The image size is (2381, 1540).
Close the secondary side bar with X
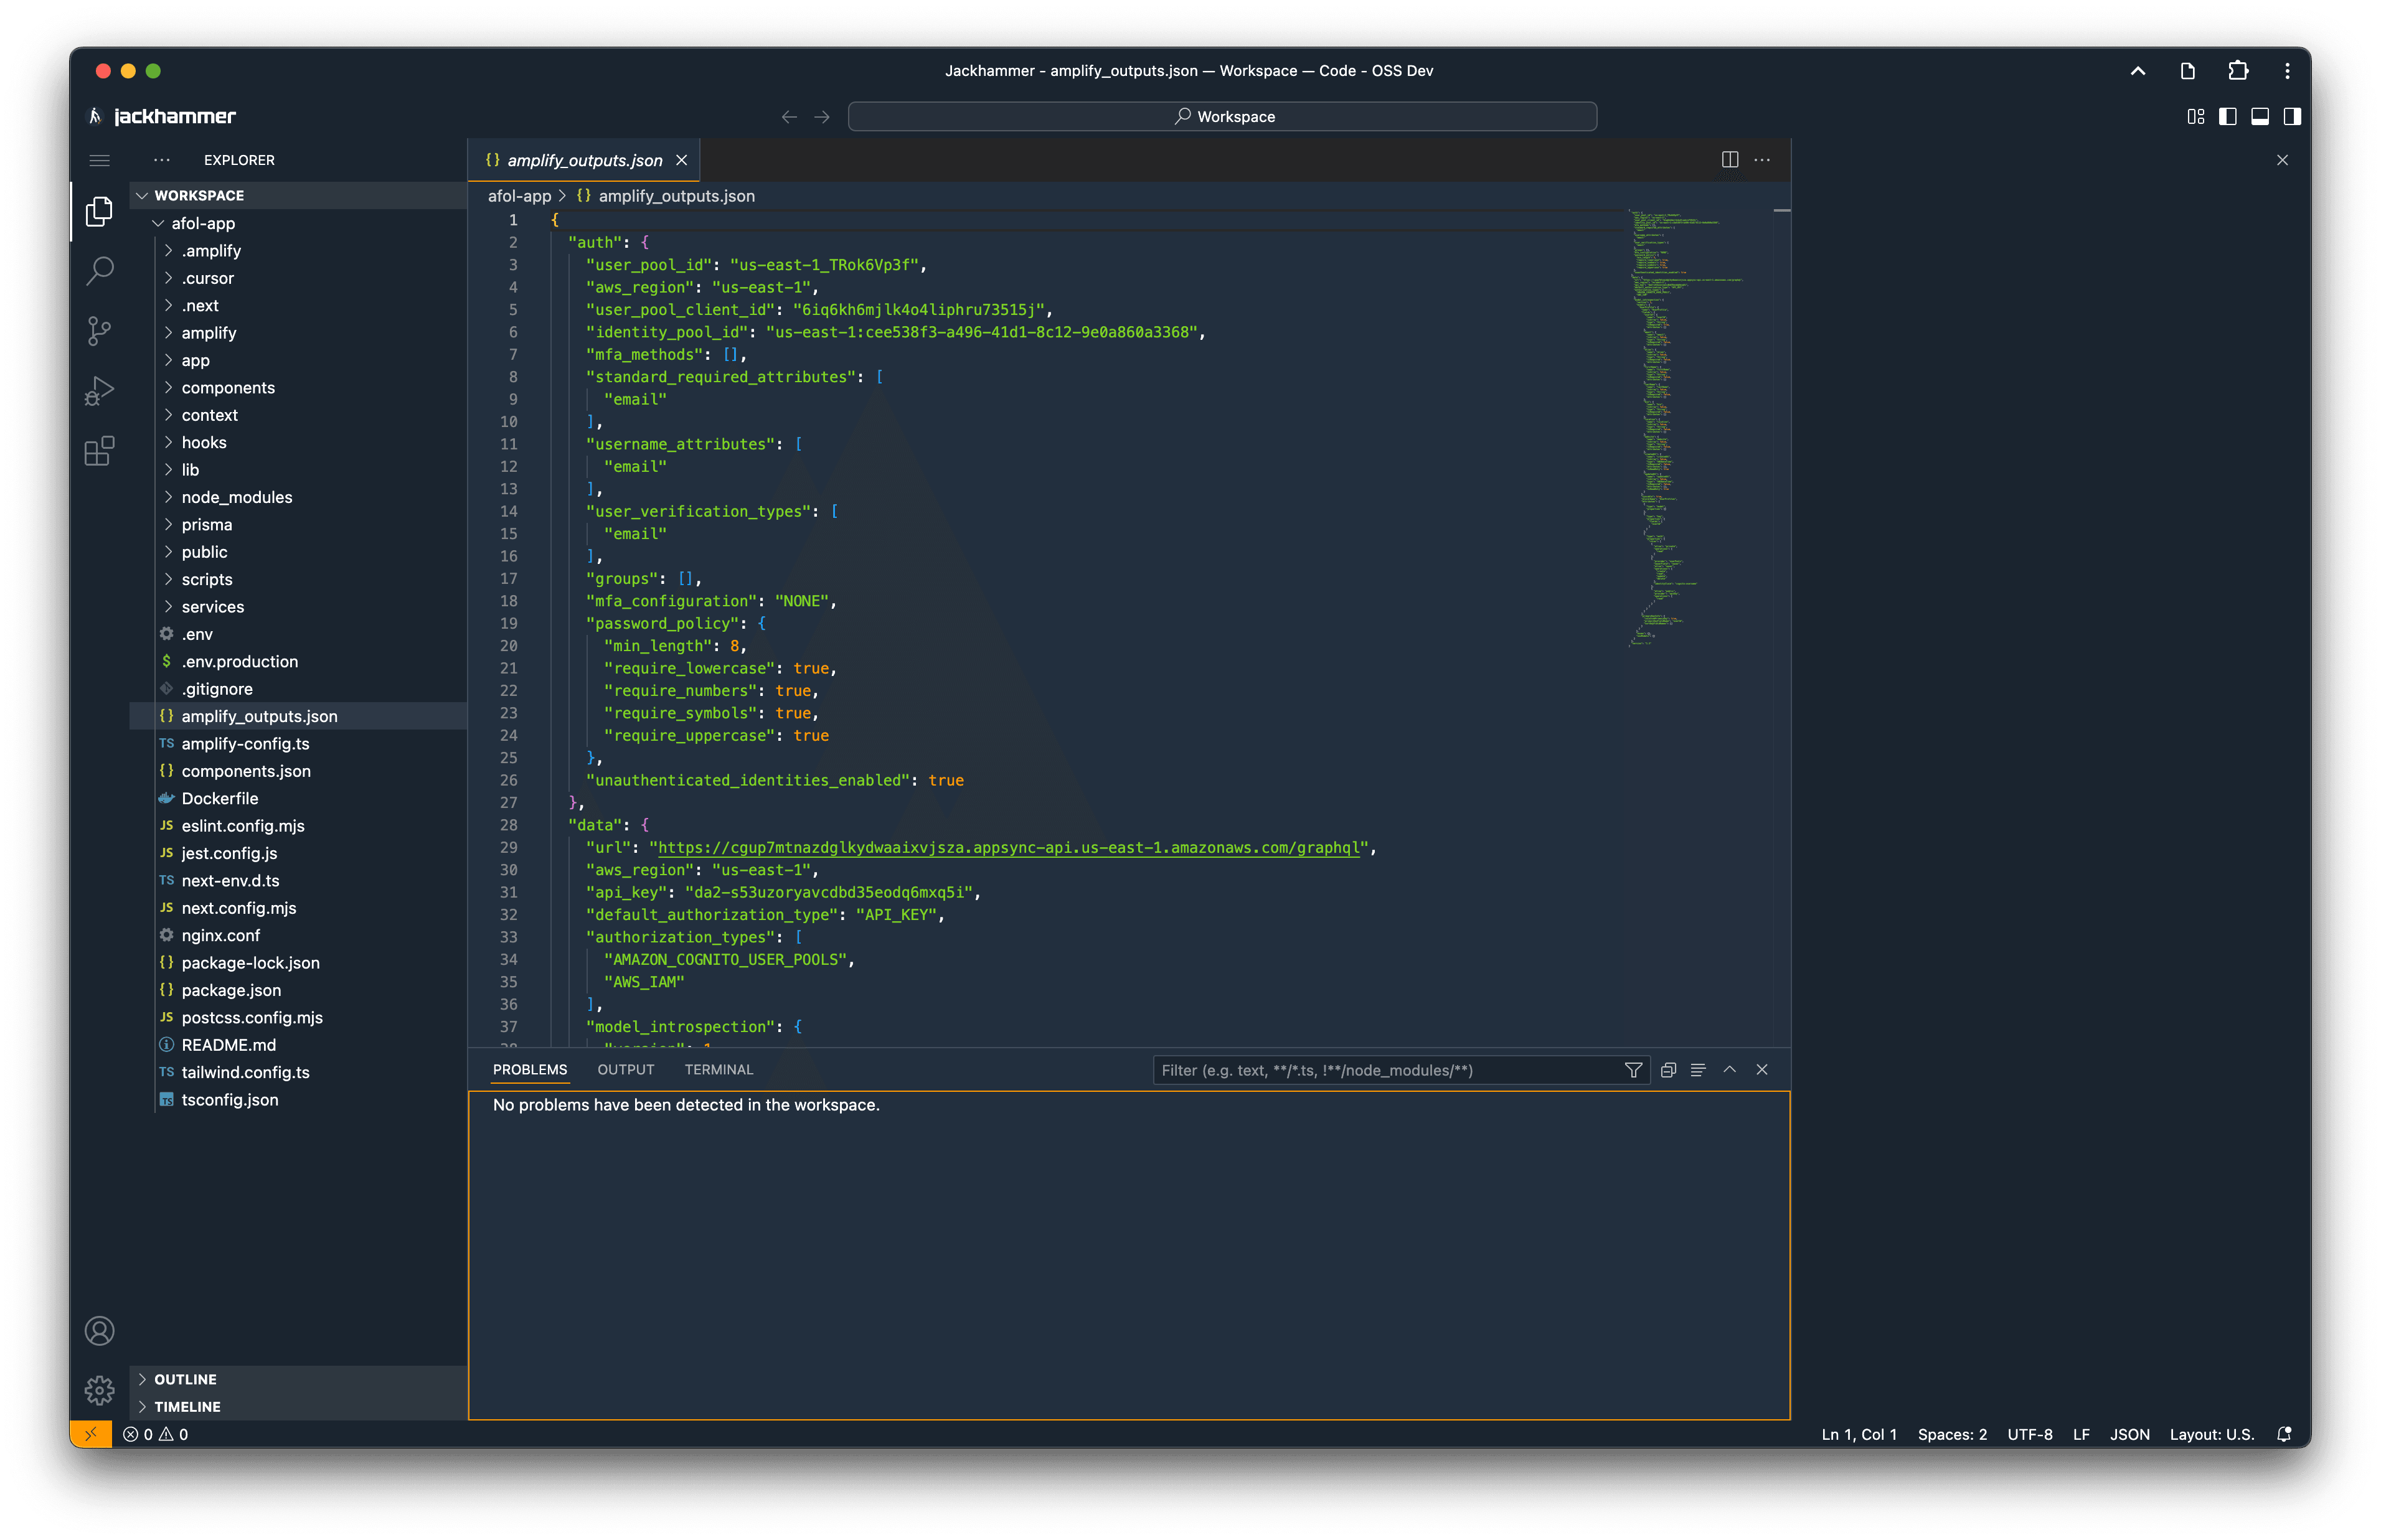point(2282,160)
